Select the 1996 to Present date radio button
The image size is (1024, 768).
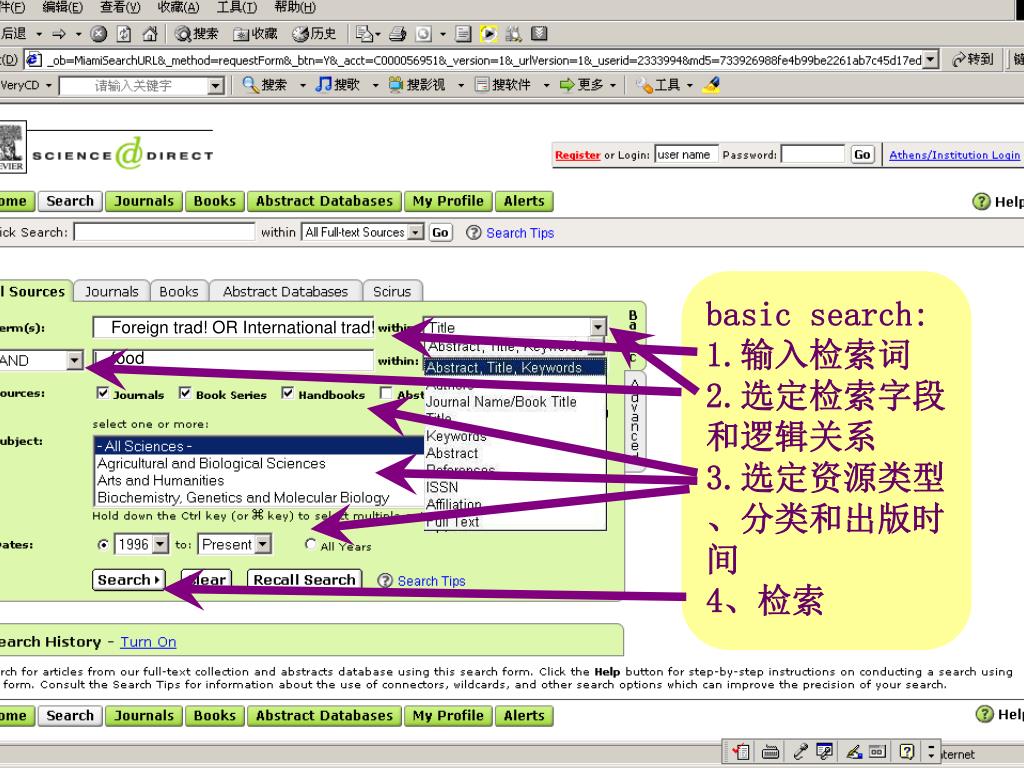pos(103,545)
